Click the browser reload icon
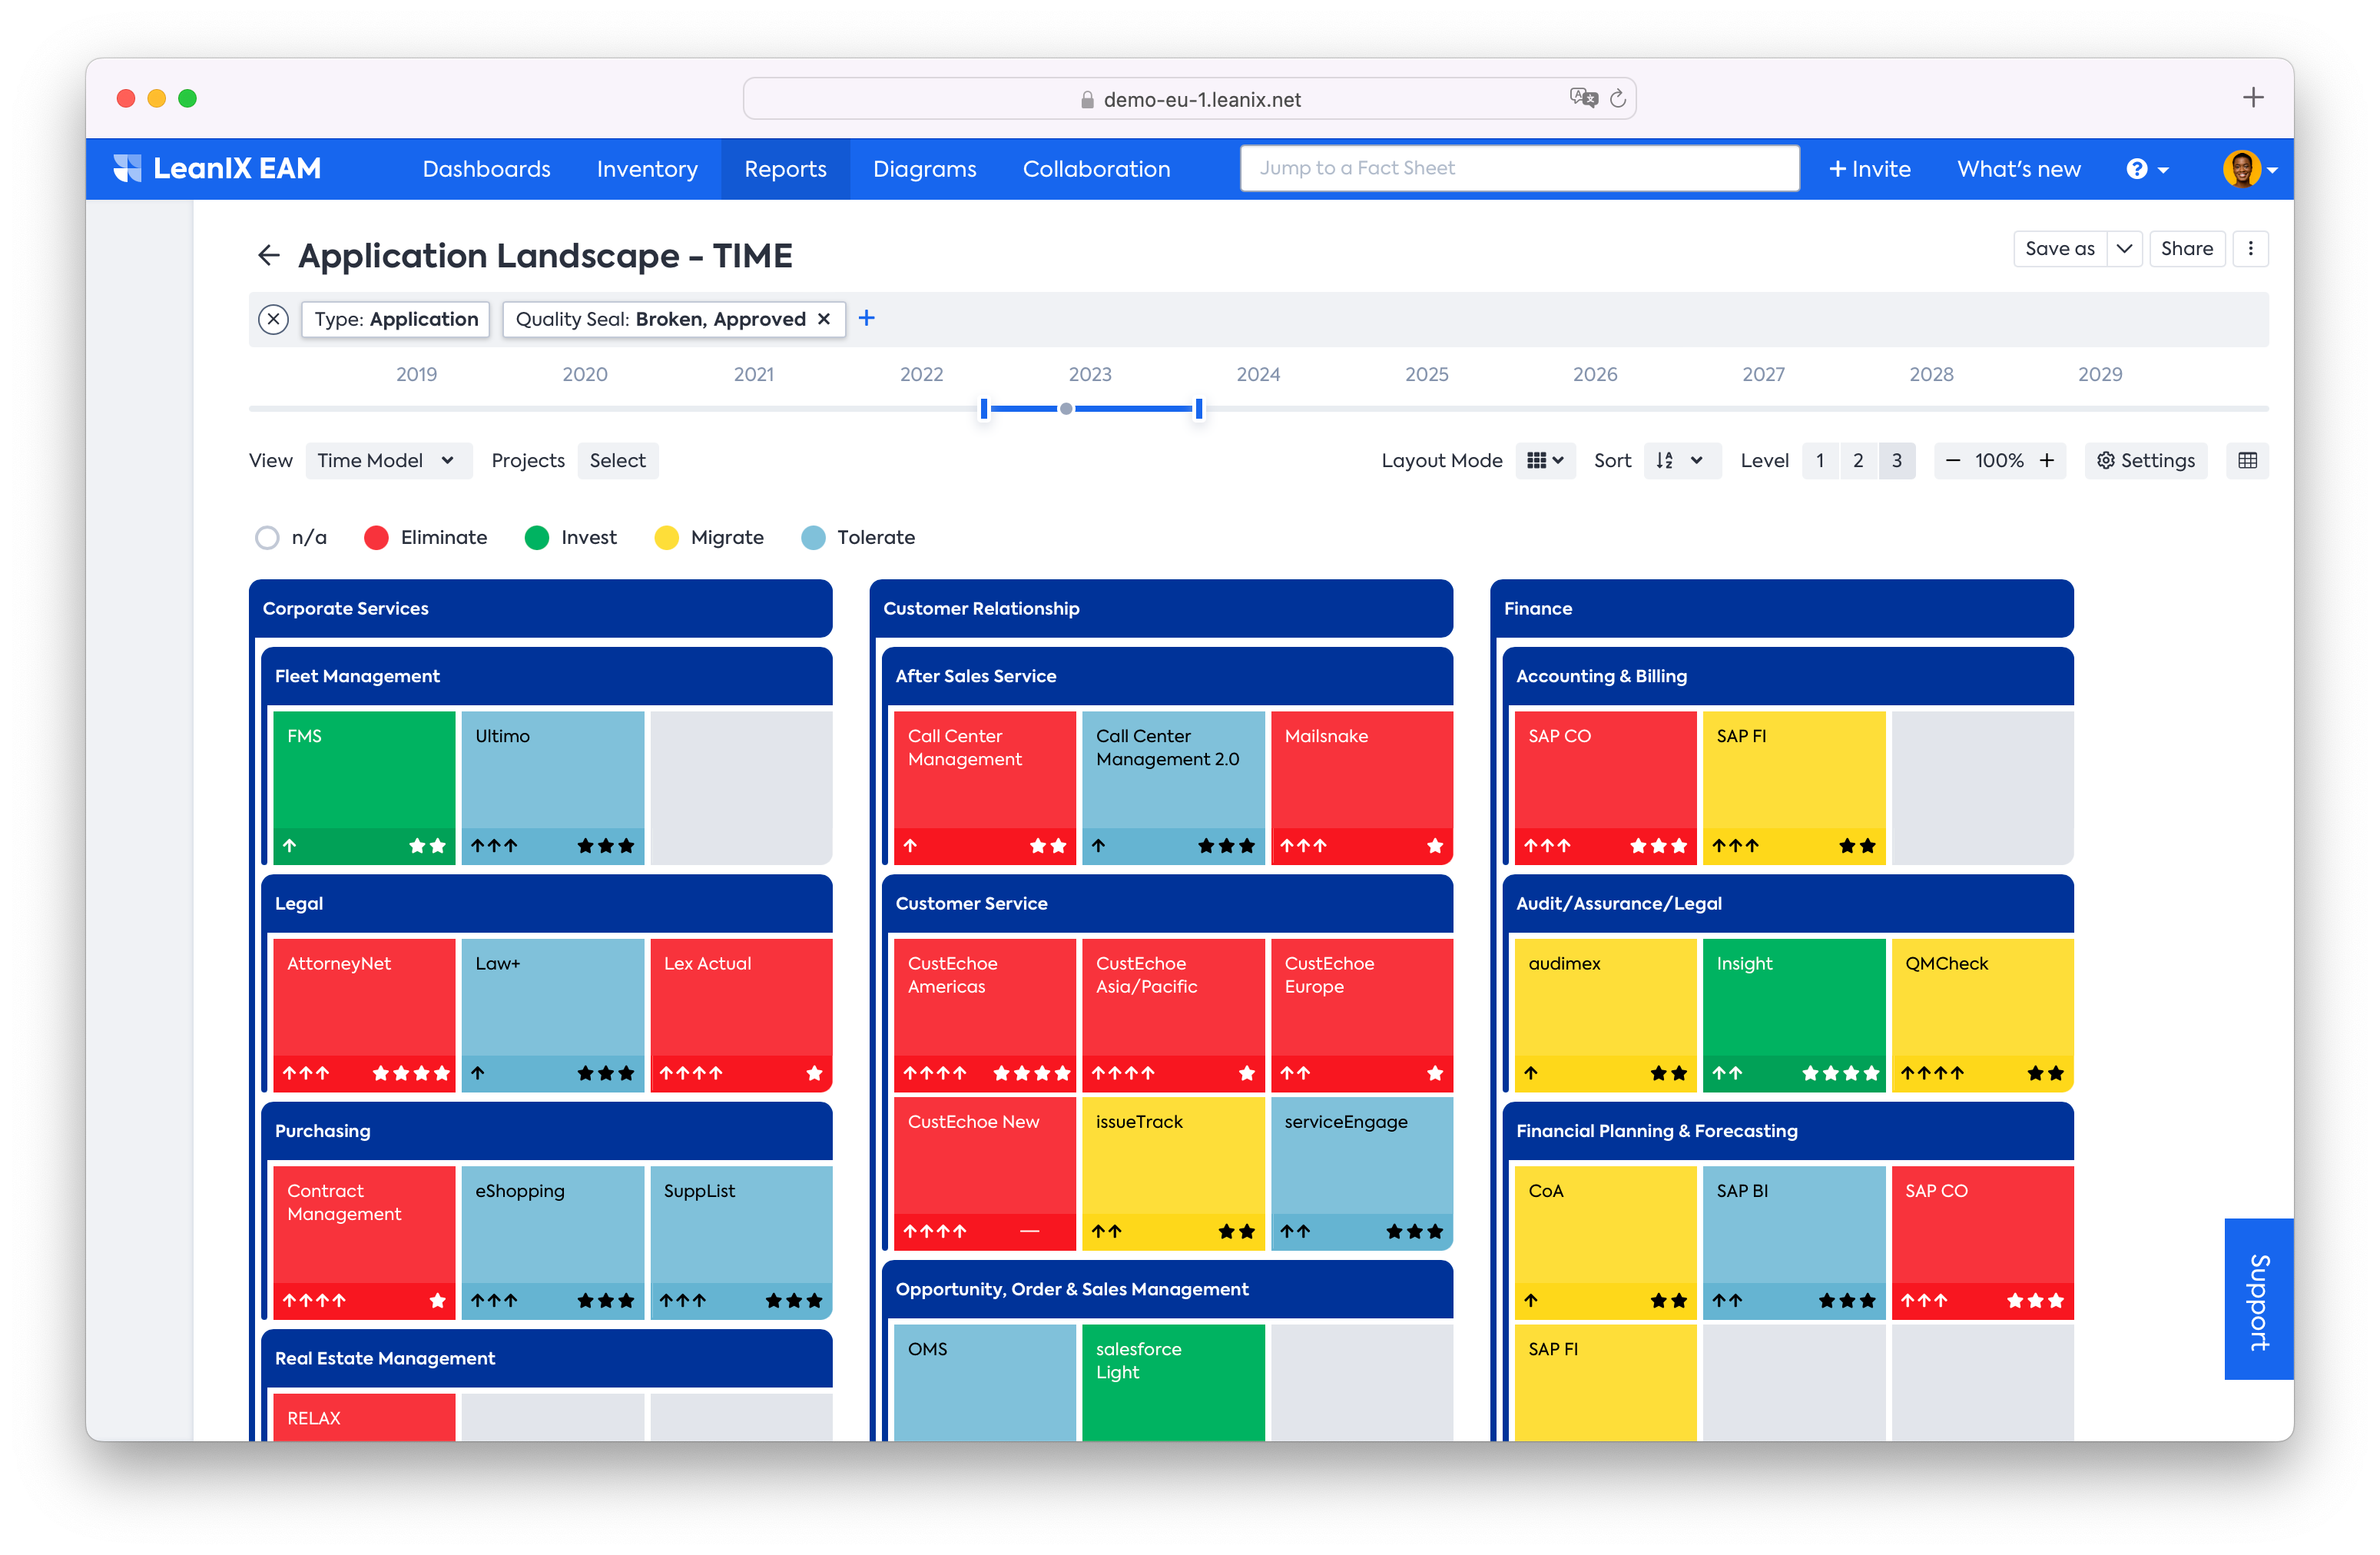The height and width of the screenshot is (1555, 2380). point(1617,98)
